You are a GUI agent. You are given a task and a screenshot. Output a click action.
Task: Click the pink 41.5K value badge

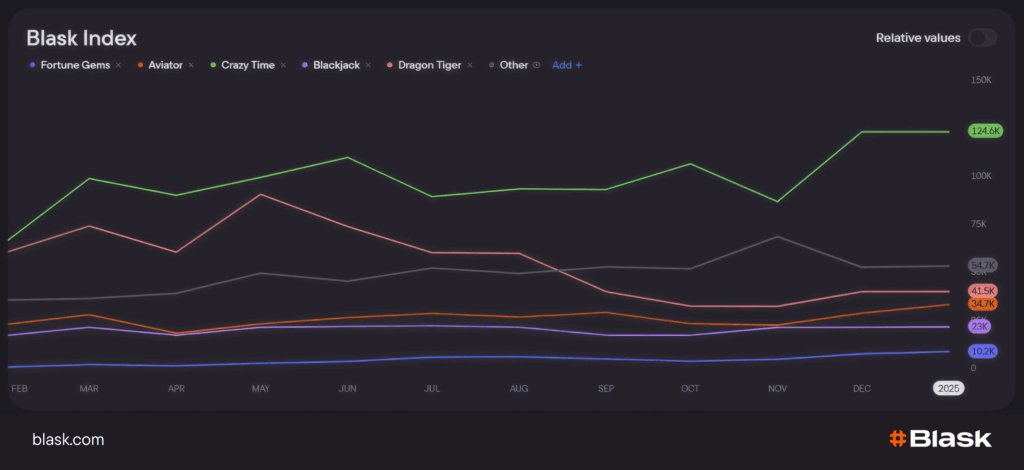click(983, 290)
